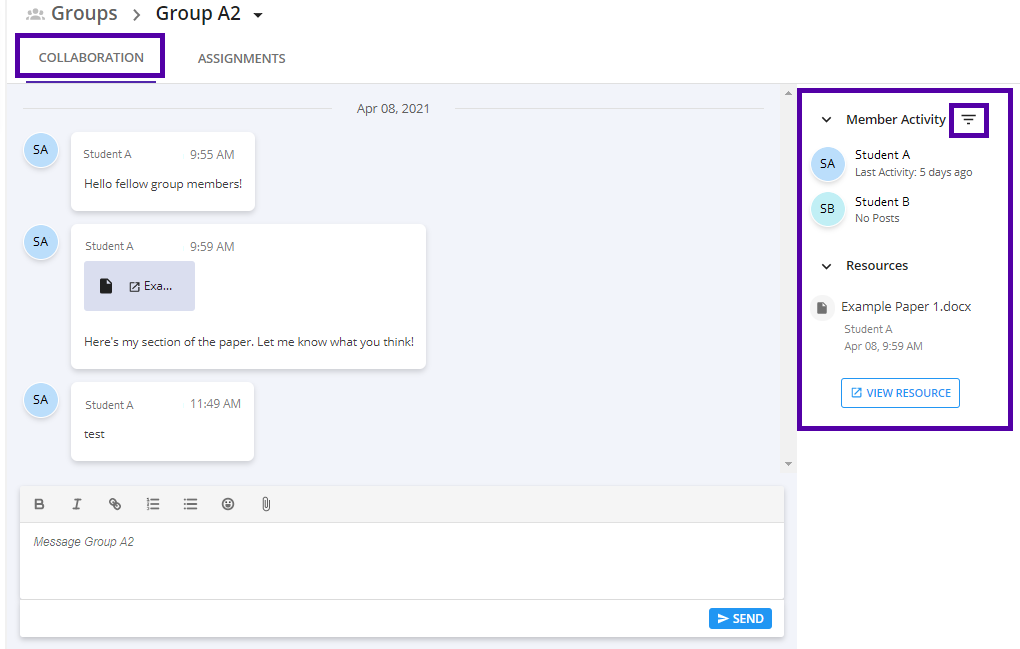Viewport: 1020px width, 649px height.
Task: Switch to the Assignments tab
Action: pos(241,59)
